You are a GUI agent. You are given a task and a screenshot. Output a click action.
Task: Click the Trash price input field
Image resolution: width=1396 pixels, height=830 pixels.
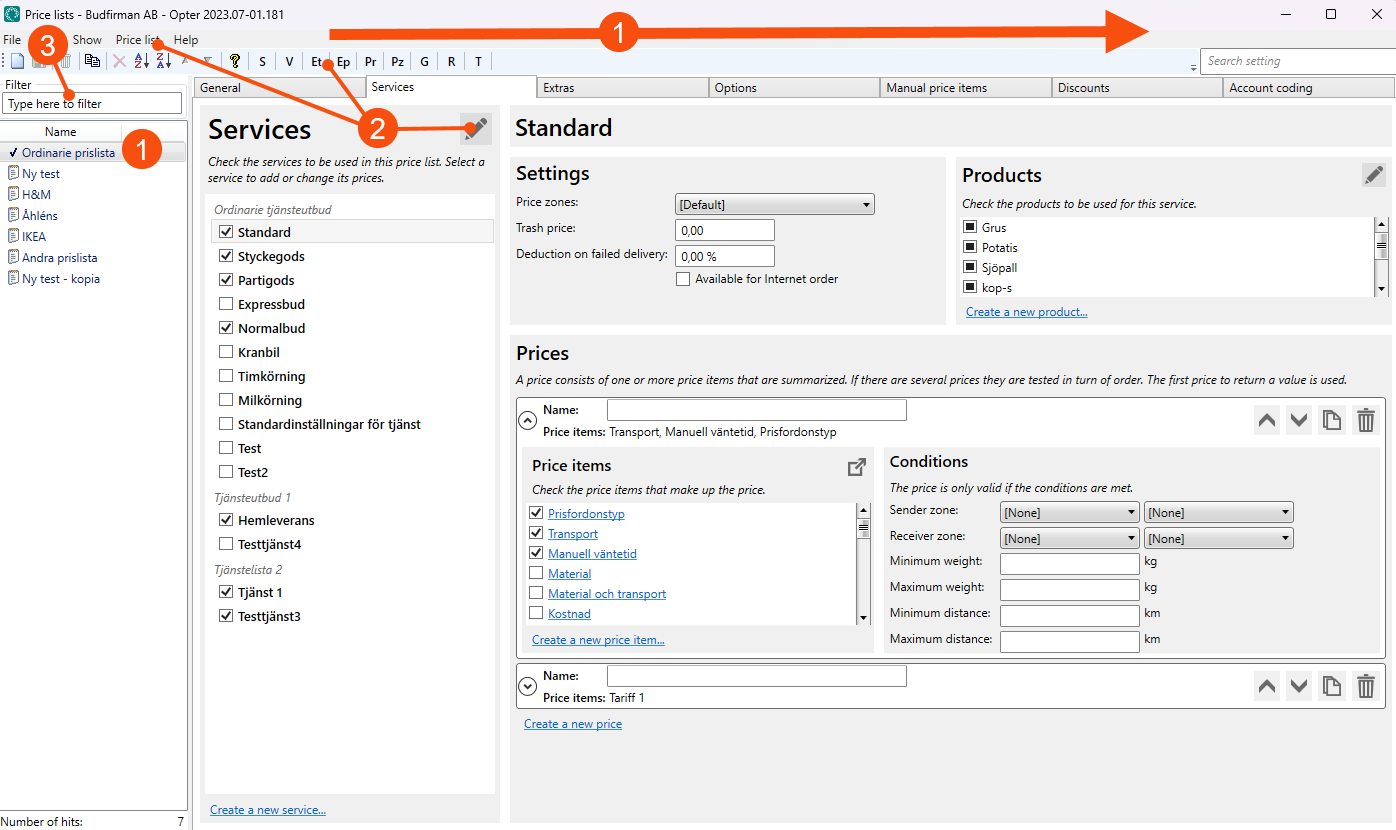tap(725, 230)
